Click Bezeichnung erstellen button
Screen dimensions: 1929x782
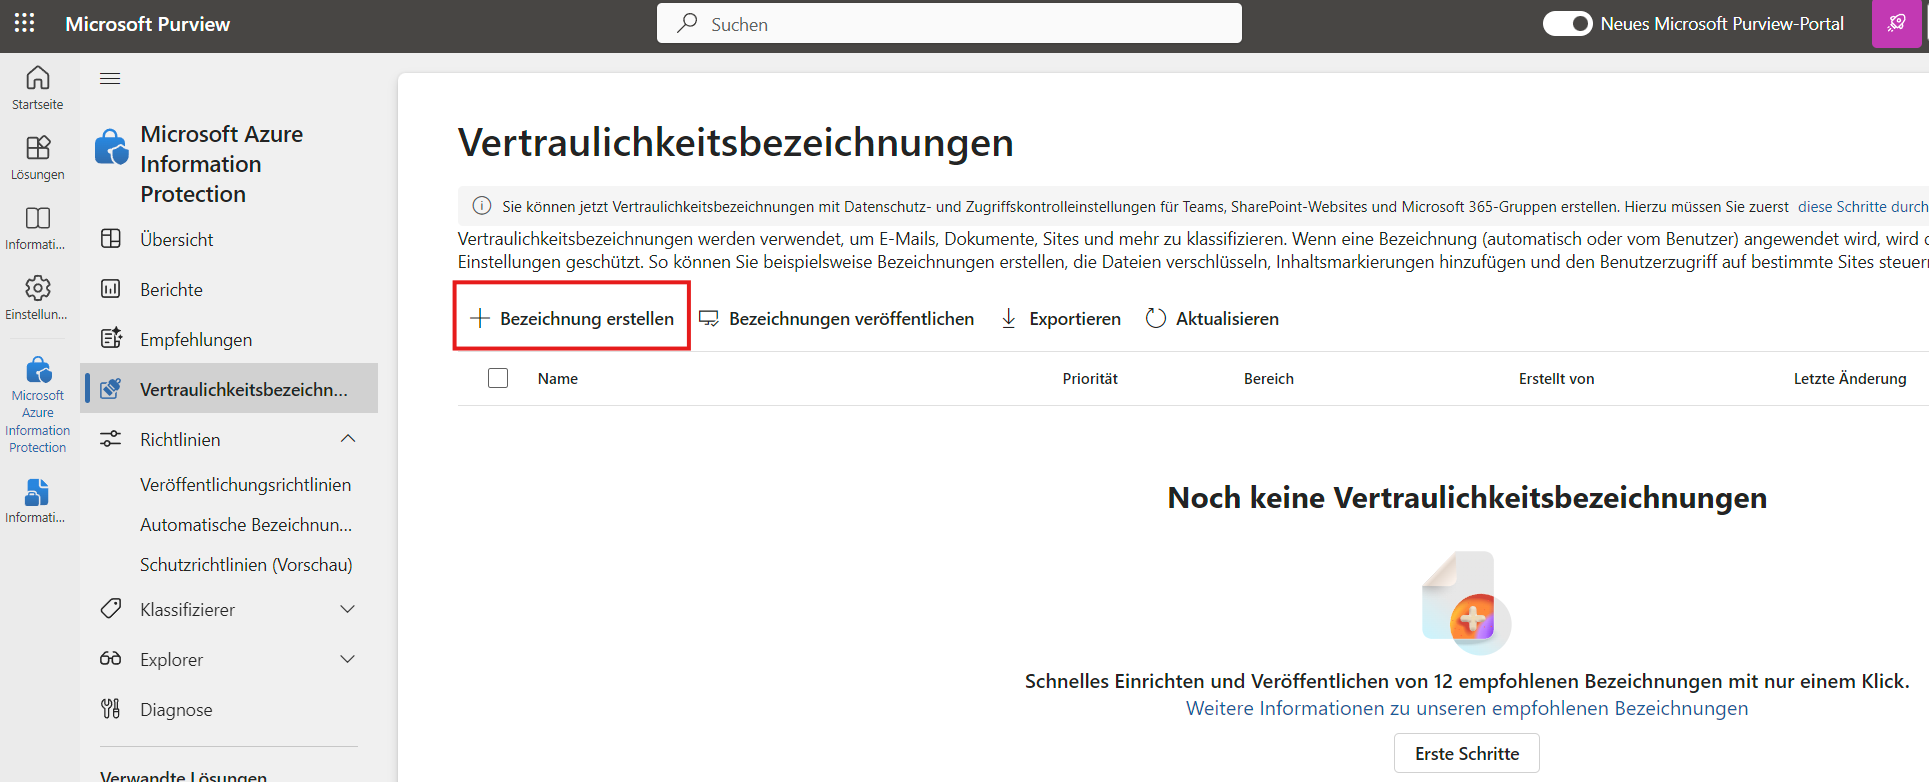[572, 319]
